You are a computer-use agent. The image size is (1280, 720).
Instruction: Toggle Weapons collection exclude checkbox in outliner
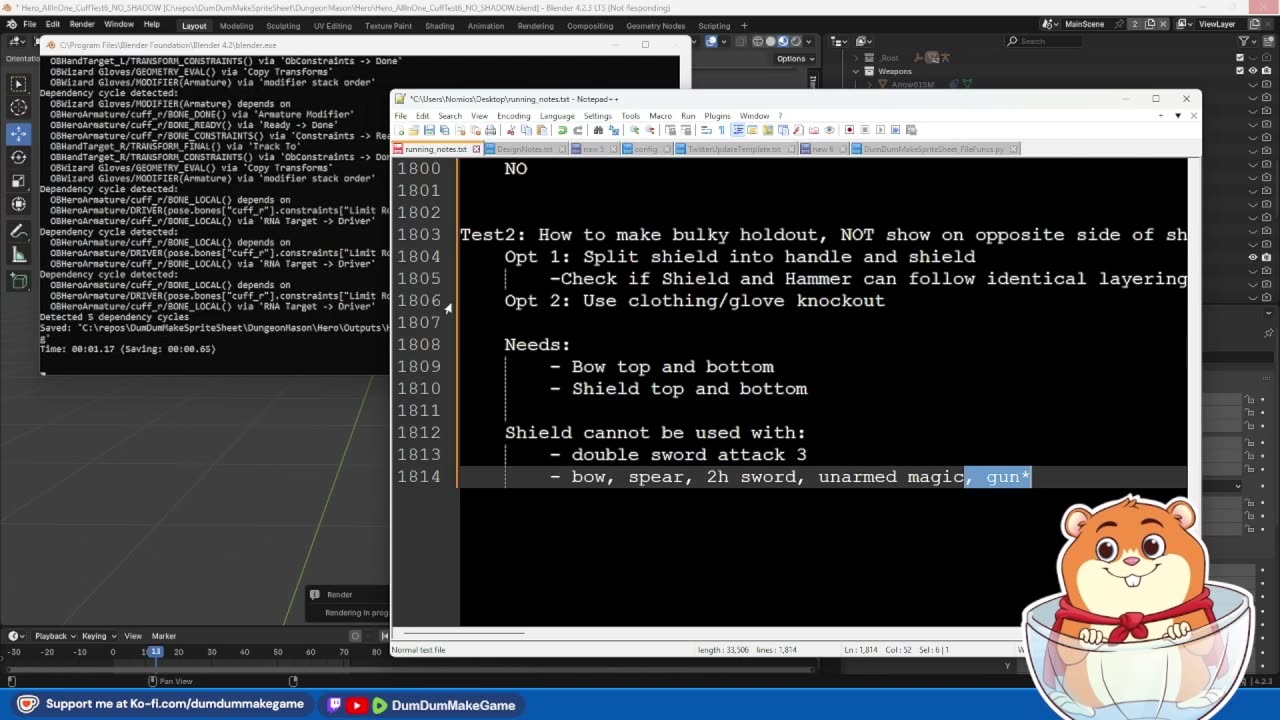(x=1240, y=71)
